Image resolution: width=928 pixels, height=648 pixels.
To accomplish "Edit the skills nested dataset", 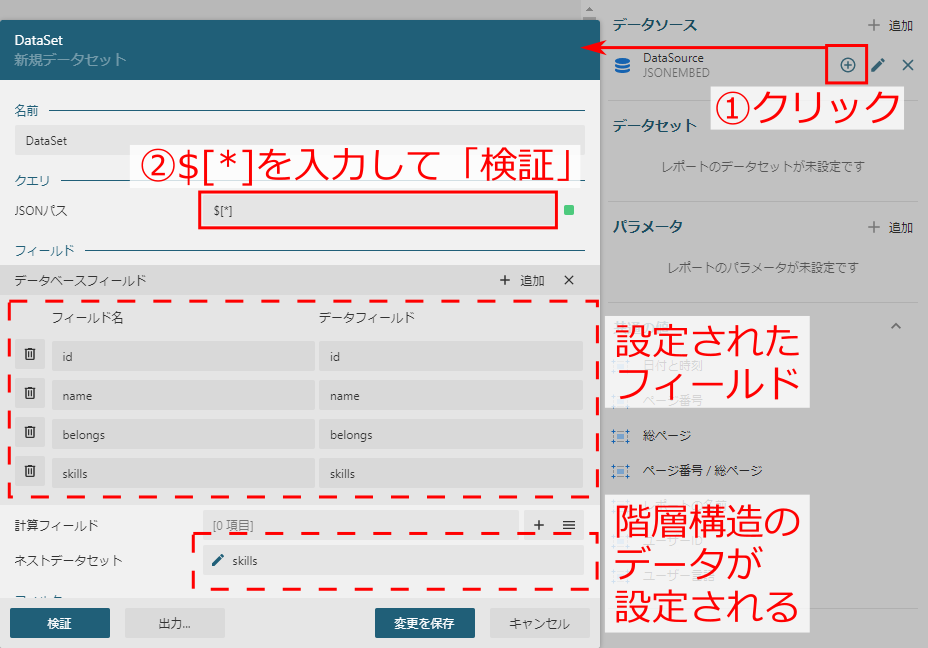I will (218, 560).
